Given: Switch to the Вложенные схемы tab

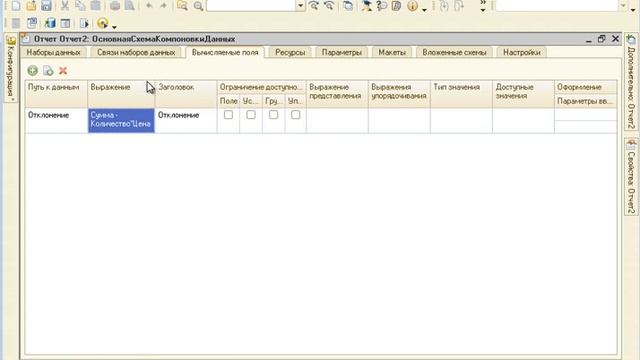Looking at the screenshot, I should pyautogui.click(x=455, y=52).
